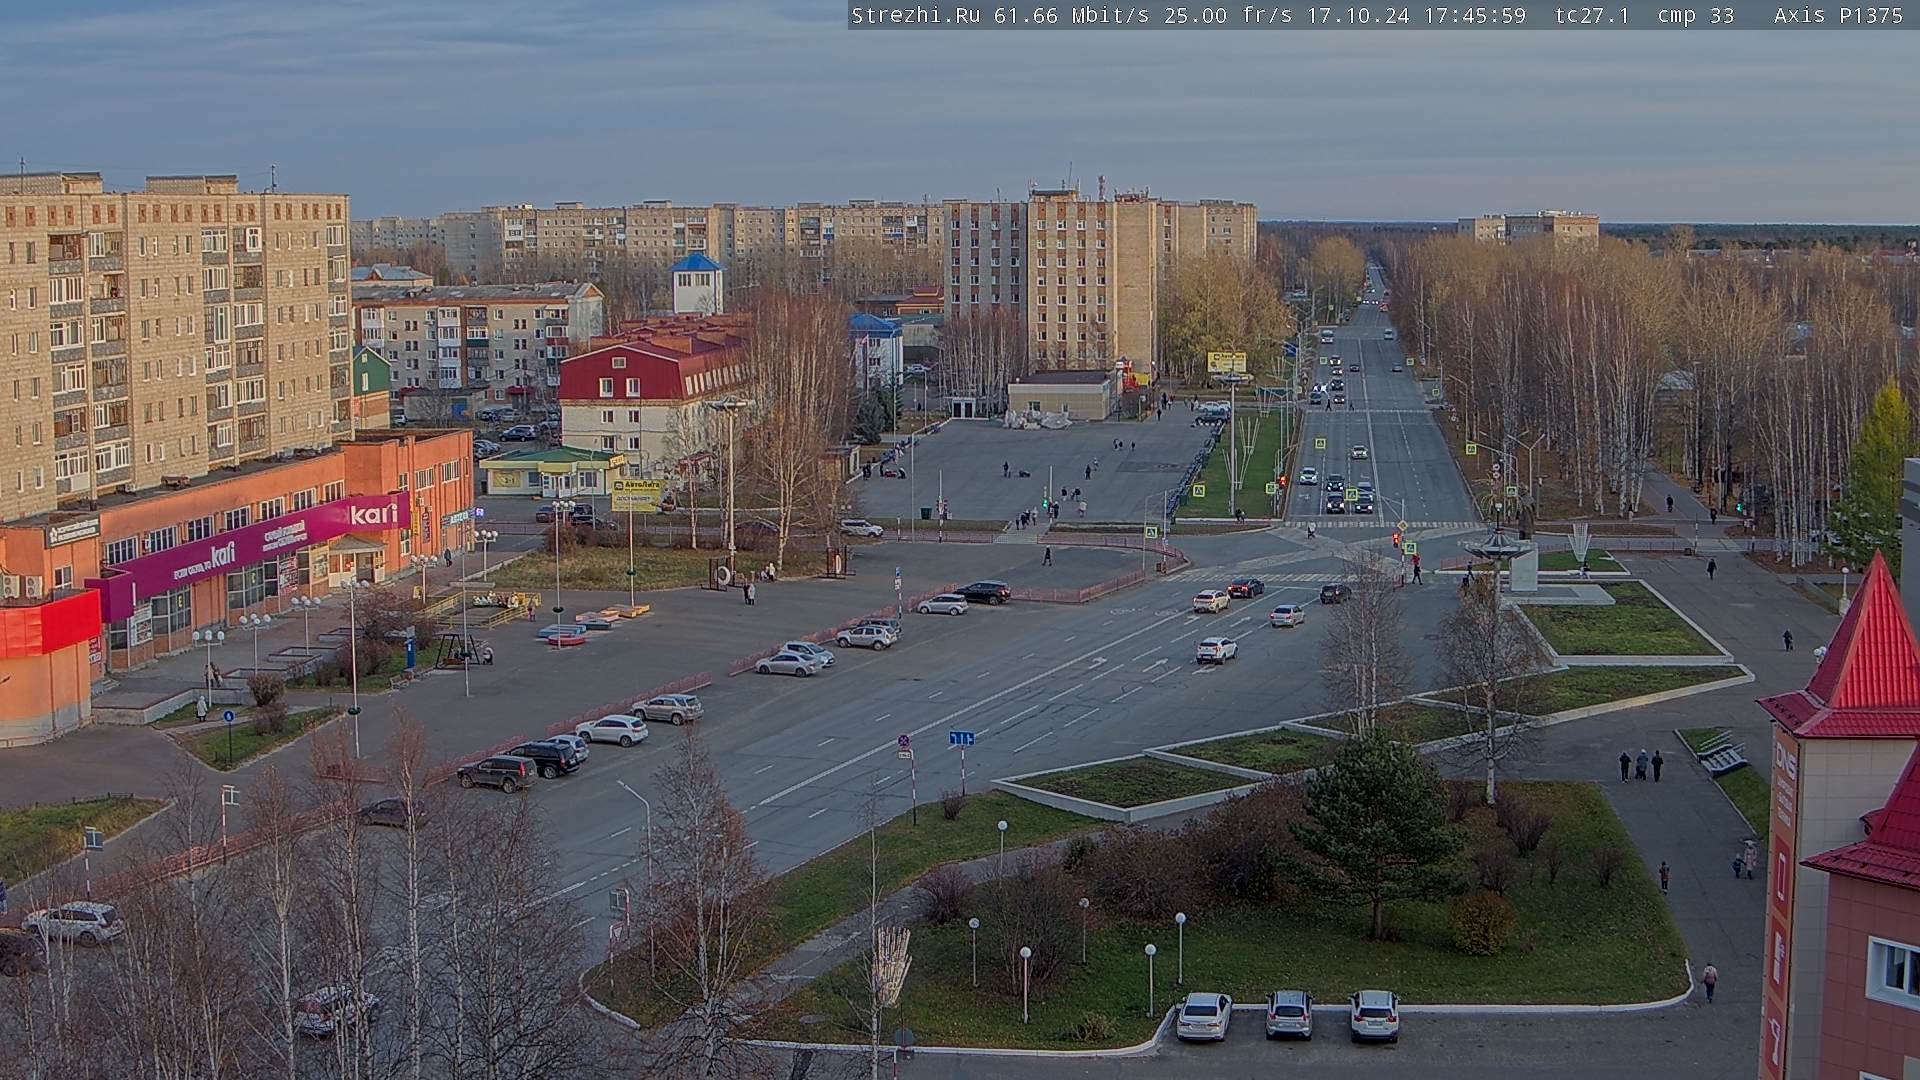Select the Axis P1375 camera model text
Image resolution: width=1920 pixels, height=1080 pixels.
1838,15
